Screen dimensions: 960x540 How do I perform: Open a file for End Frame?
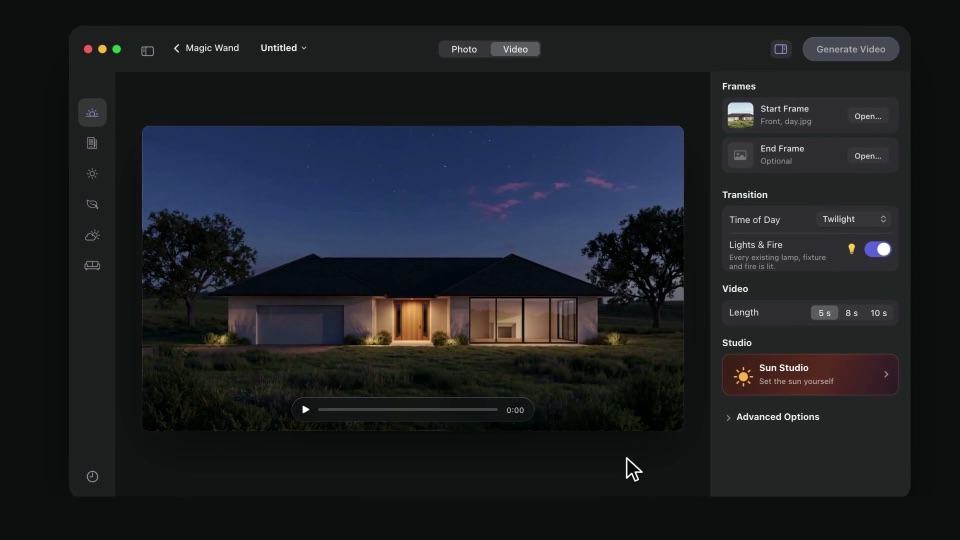point(868,156)
